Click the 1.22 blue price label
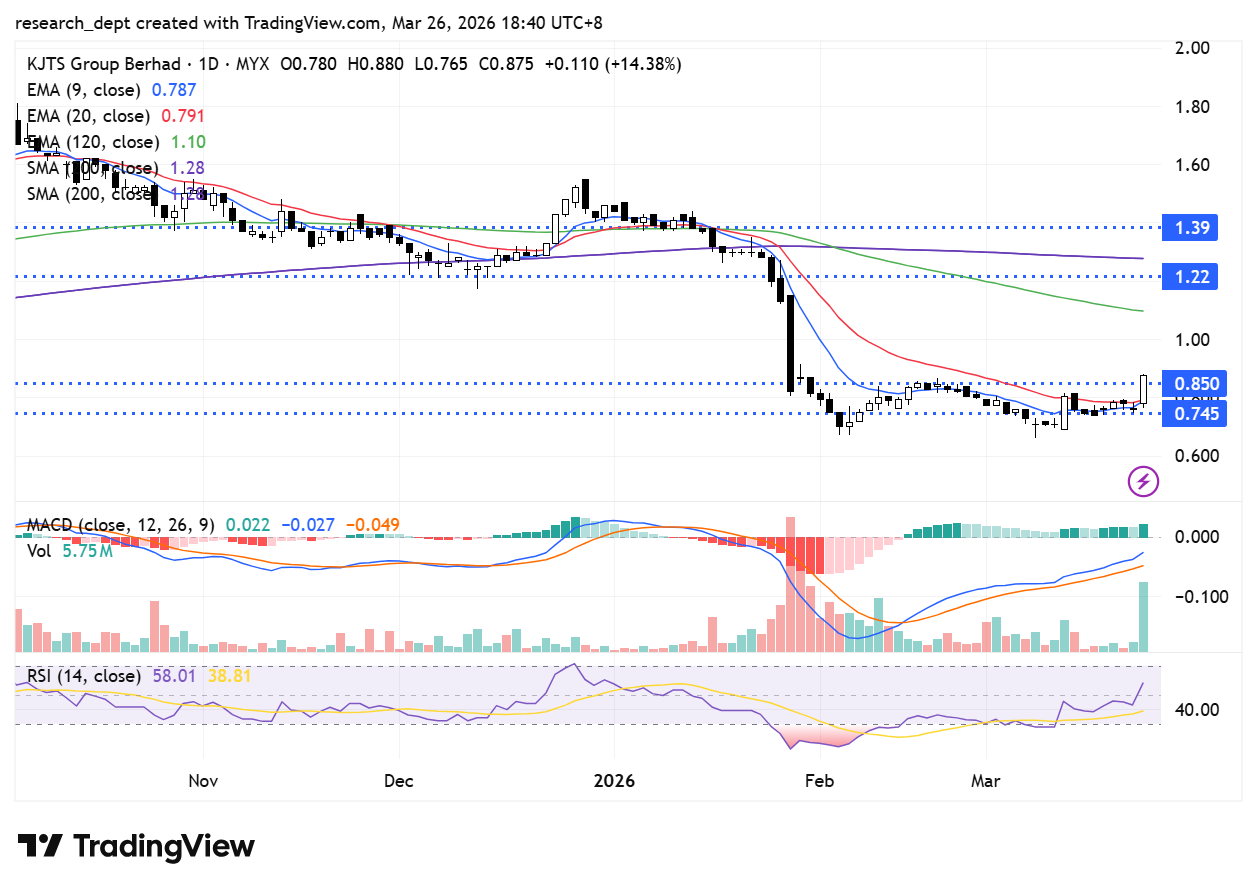 click(1196, 277)
